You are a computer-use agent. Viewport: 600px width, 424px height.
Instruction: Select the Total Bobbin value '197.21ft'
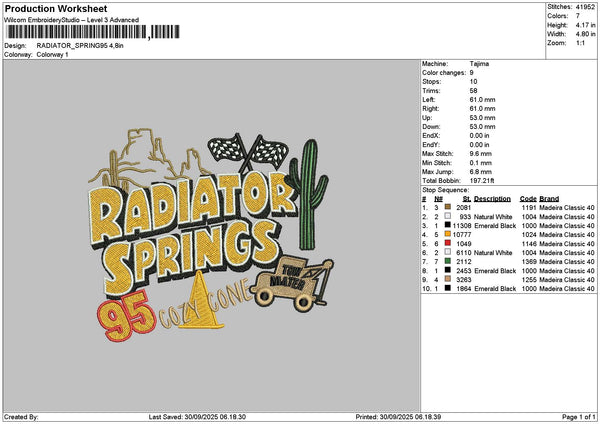[x=482, y=181]
